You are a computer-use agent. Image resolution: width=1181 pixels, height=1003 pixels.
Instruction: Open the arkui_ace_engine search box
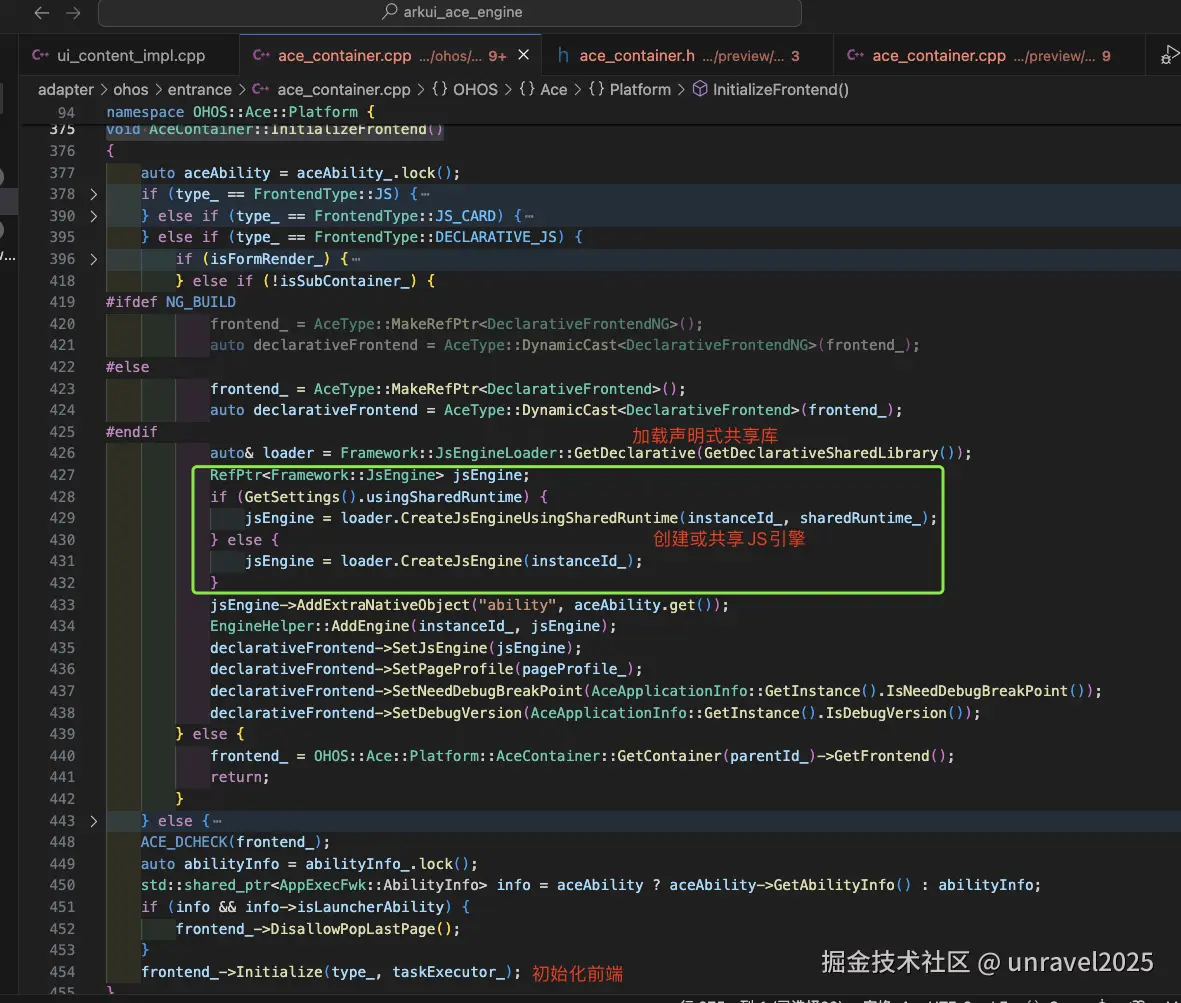click(x=450, y=12)
